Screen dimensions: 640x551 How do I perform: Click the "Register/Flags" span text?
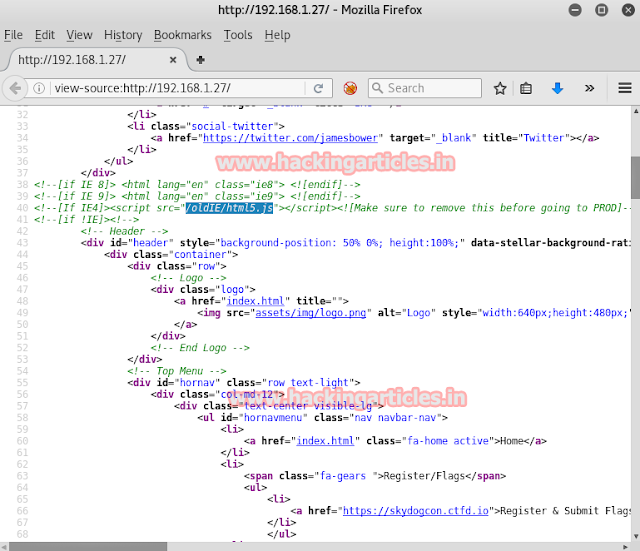tap(424, 476)
